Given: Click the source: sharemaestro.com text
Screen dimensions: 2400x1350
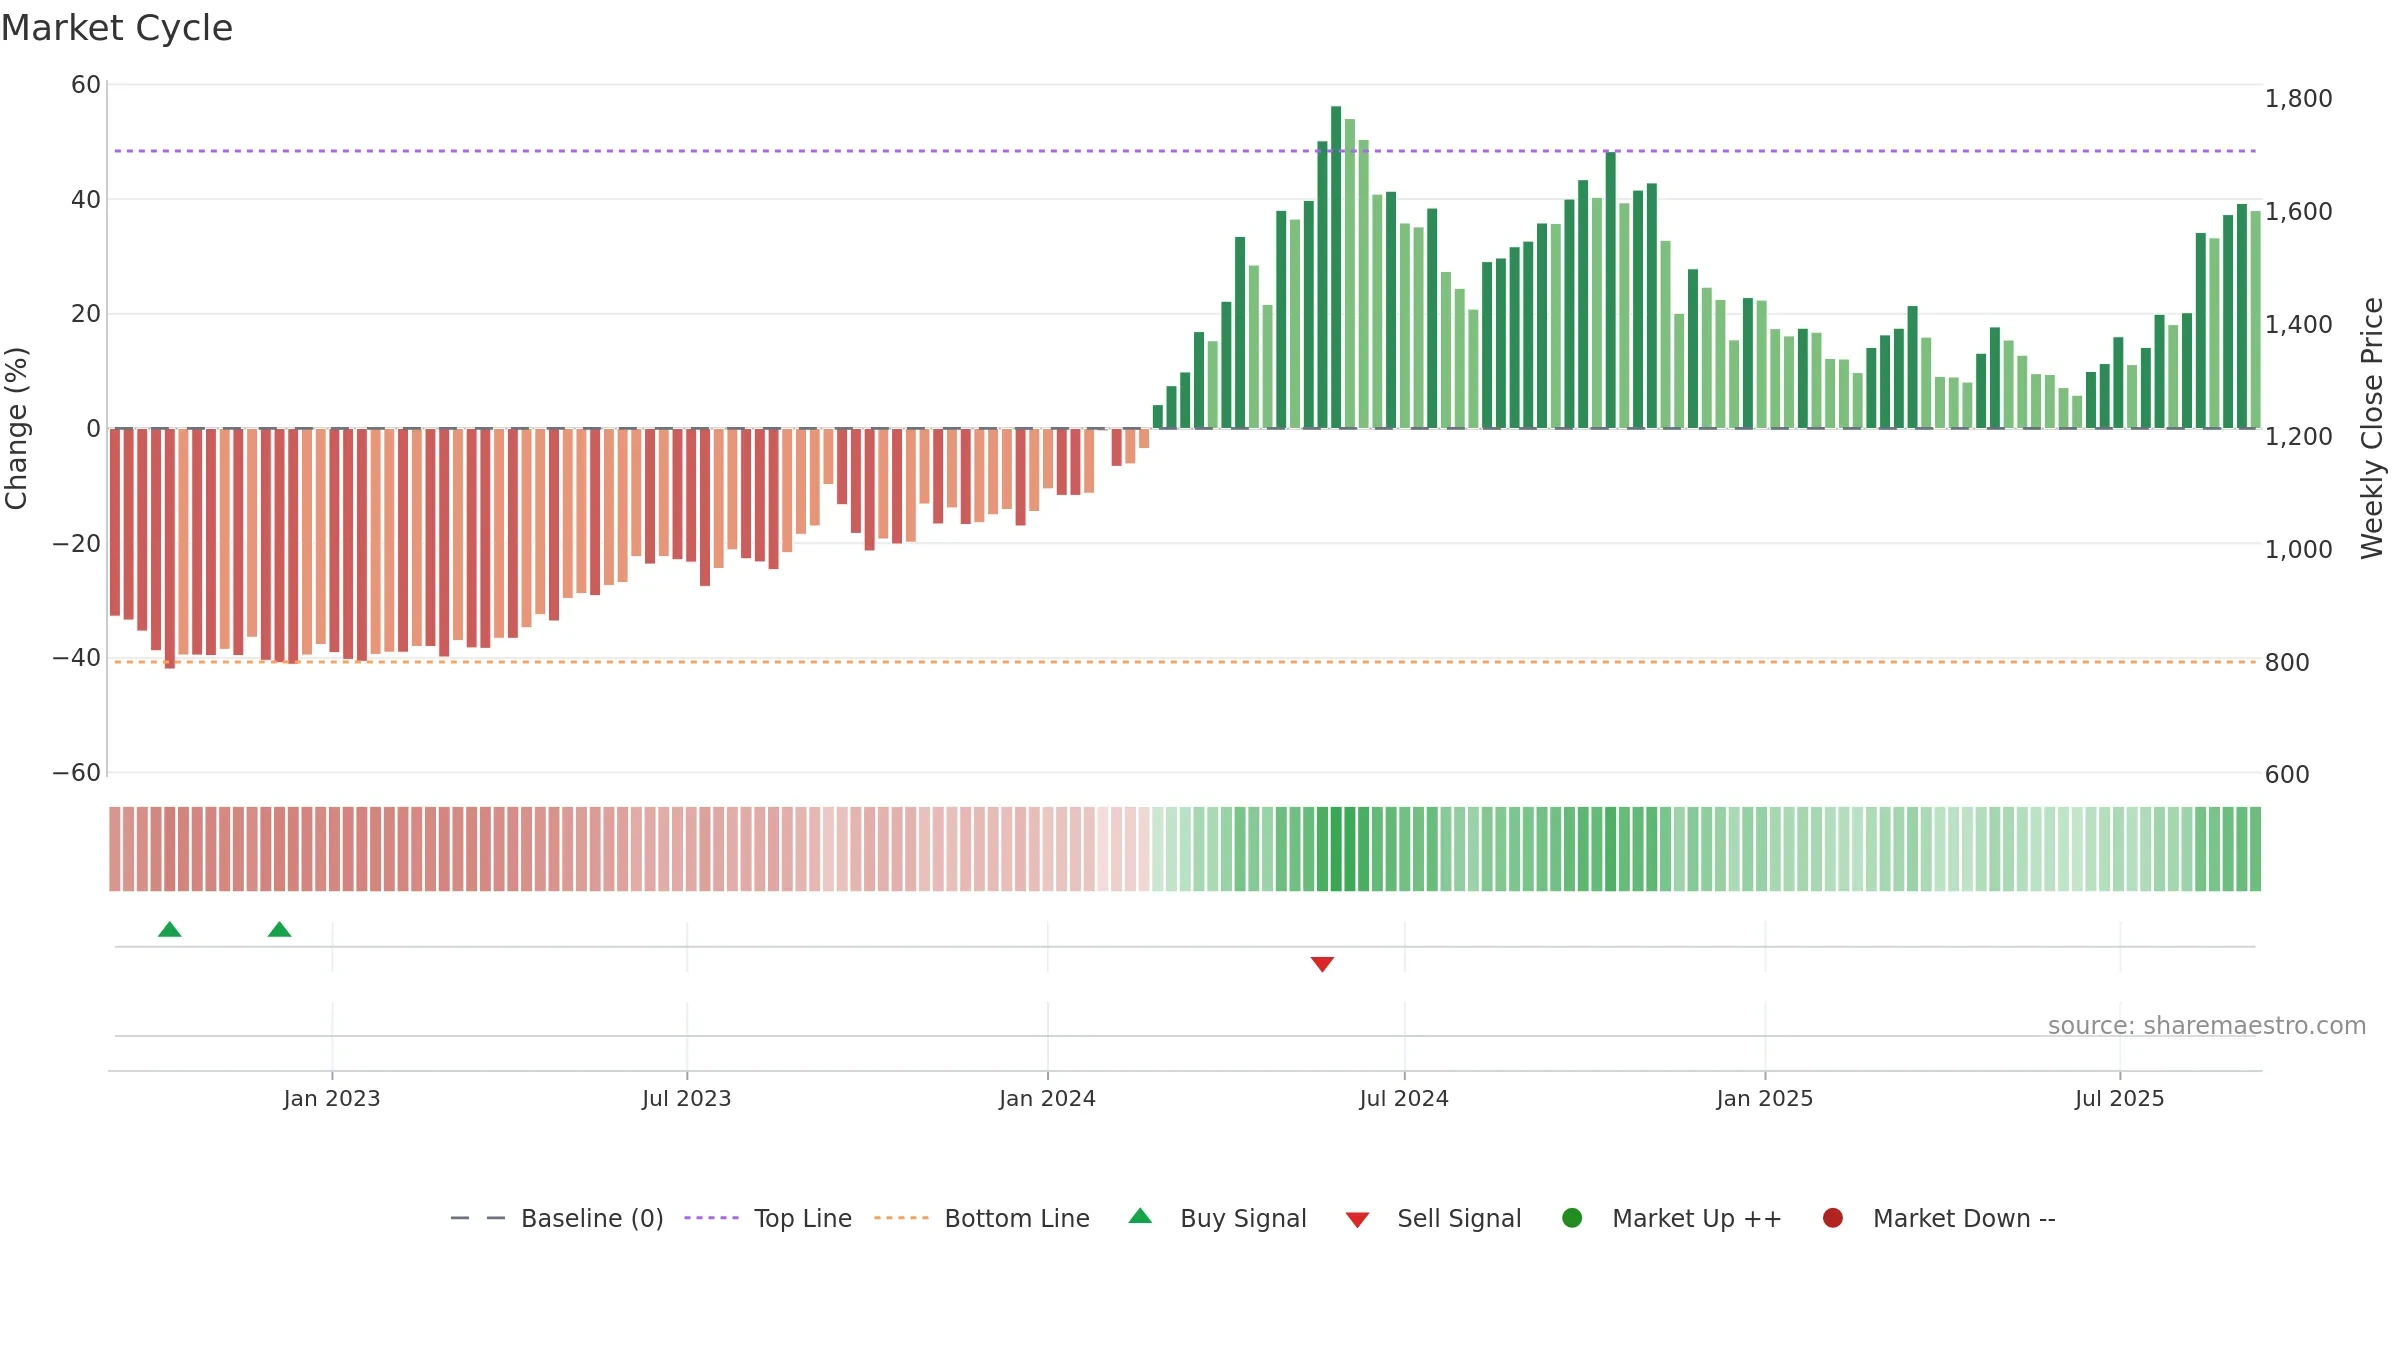Looking at the screenshot, I should tap(2207, 1026).
